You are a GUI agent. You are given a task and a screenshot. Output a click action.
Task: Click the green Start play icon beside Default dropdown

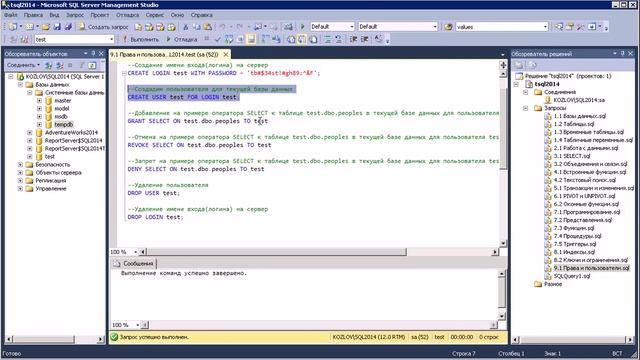pyautogui.click(x=302, y=27)
